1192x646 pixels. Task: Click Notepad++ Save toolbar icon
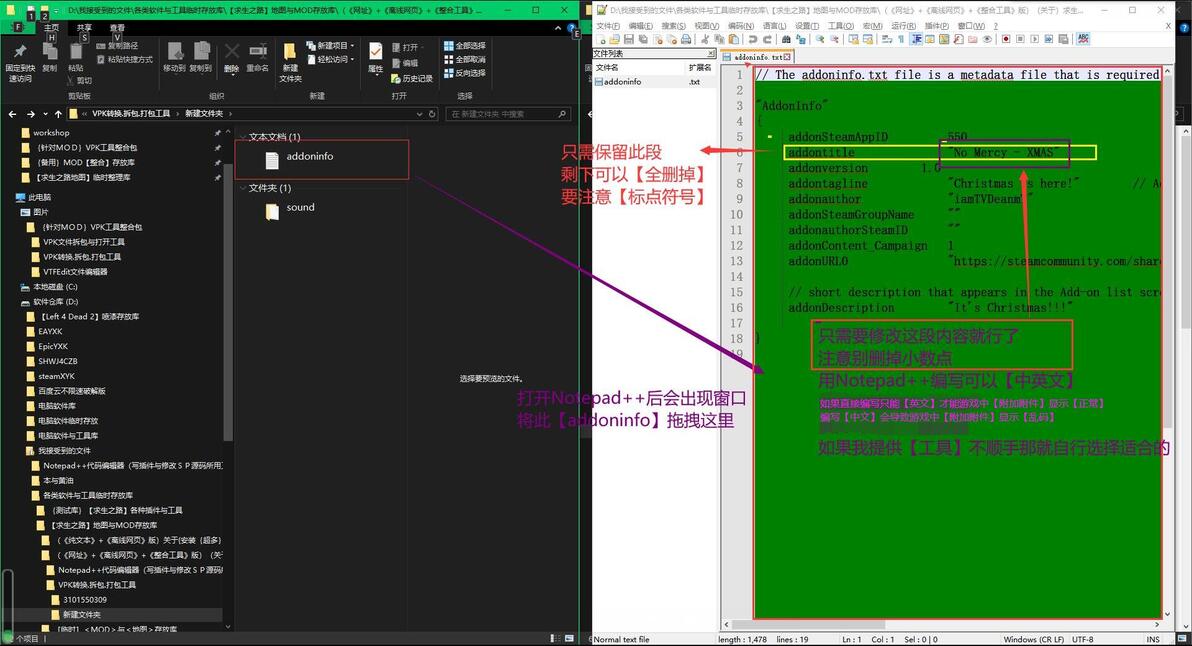coord(629,40)
